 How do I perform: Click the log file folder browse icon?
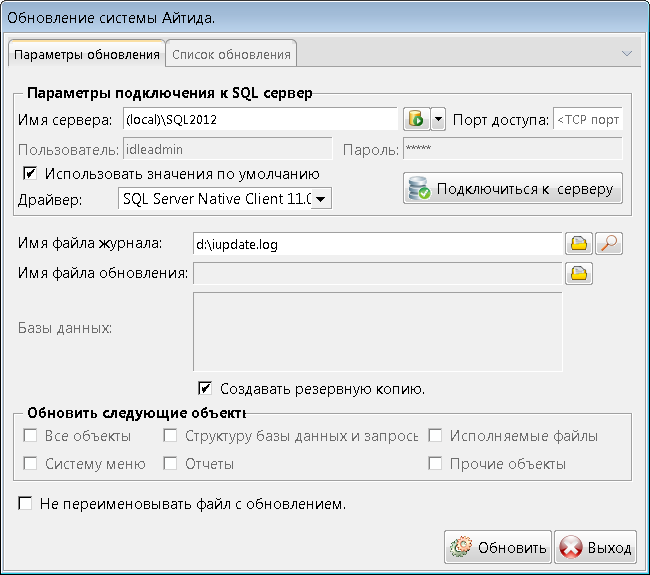point(579,243)
